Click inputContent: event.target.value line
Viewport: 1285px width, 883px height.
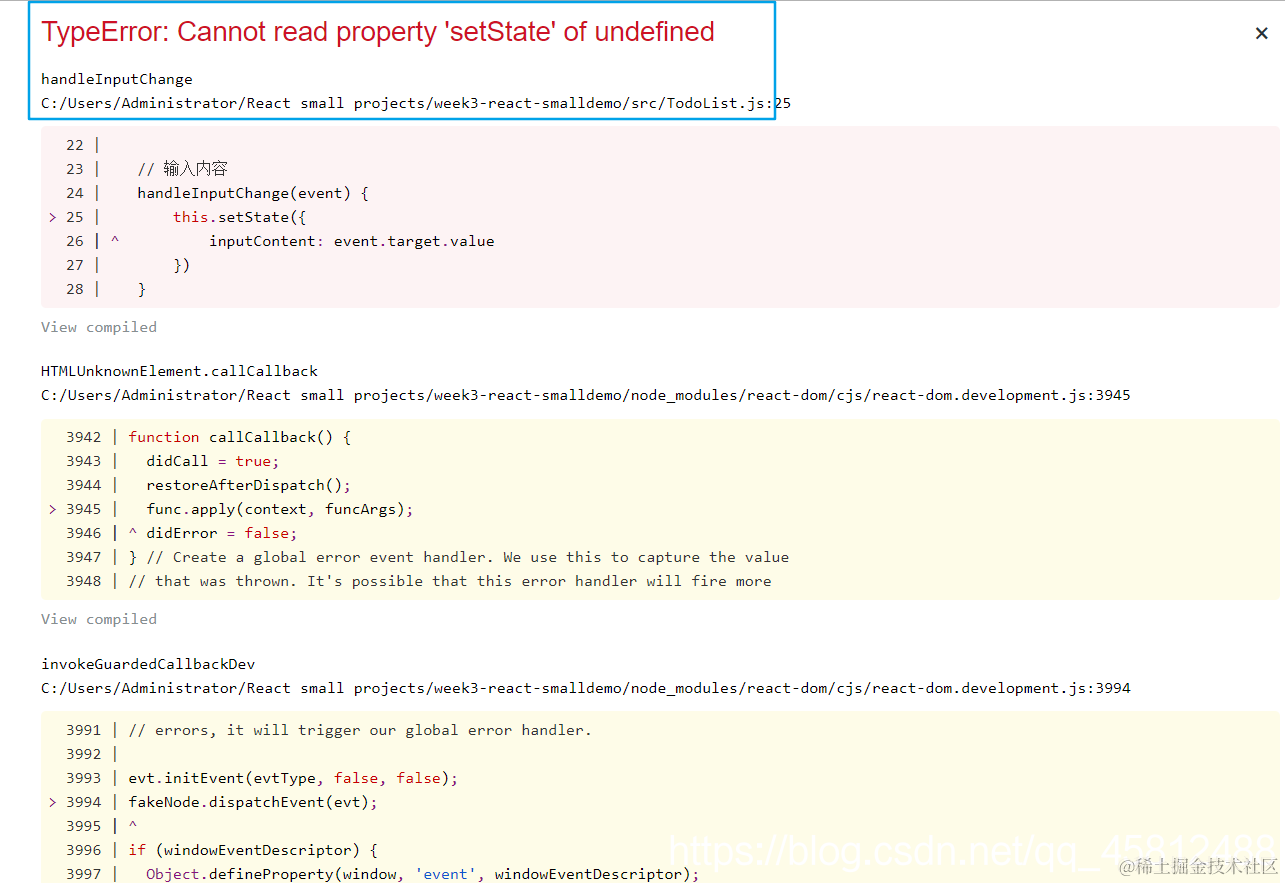352,241
